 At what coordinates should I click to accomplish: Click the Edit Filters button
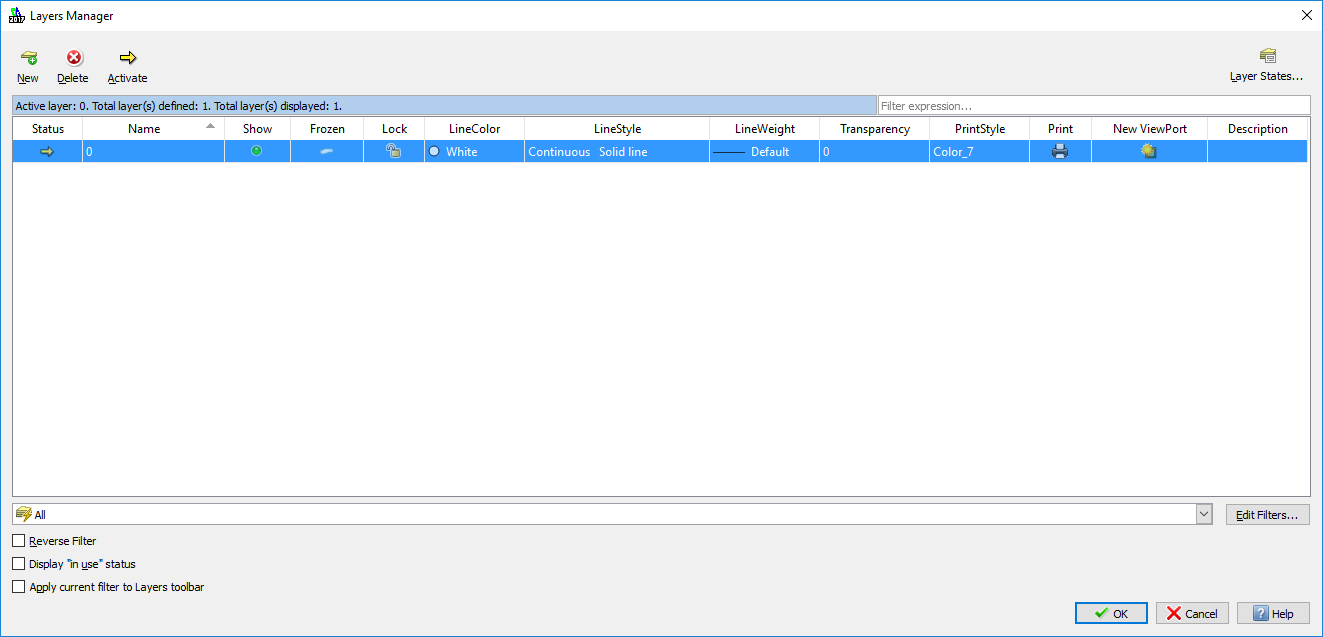pyautogui.click(x=1267, y=514)
